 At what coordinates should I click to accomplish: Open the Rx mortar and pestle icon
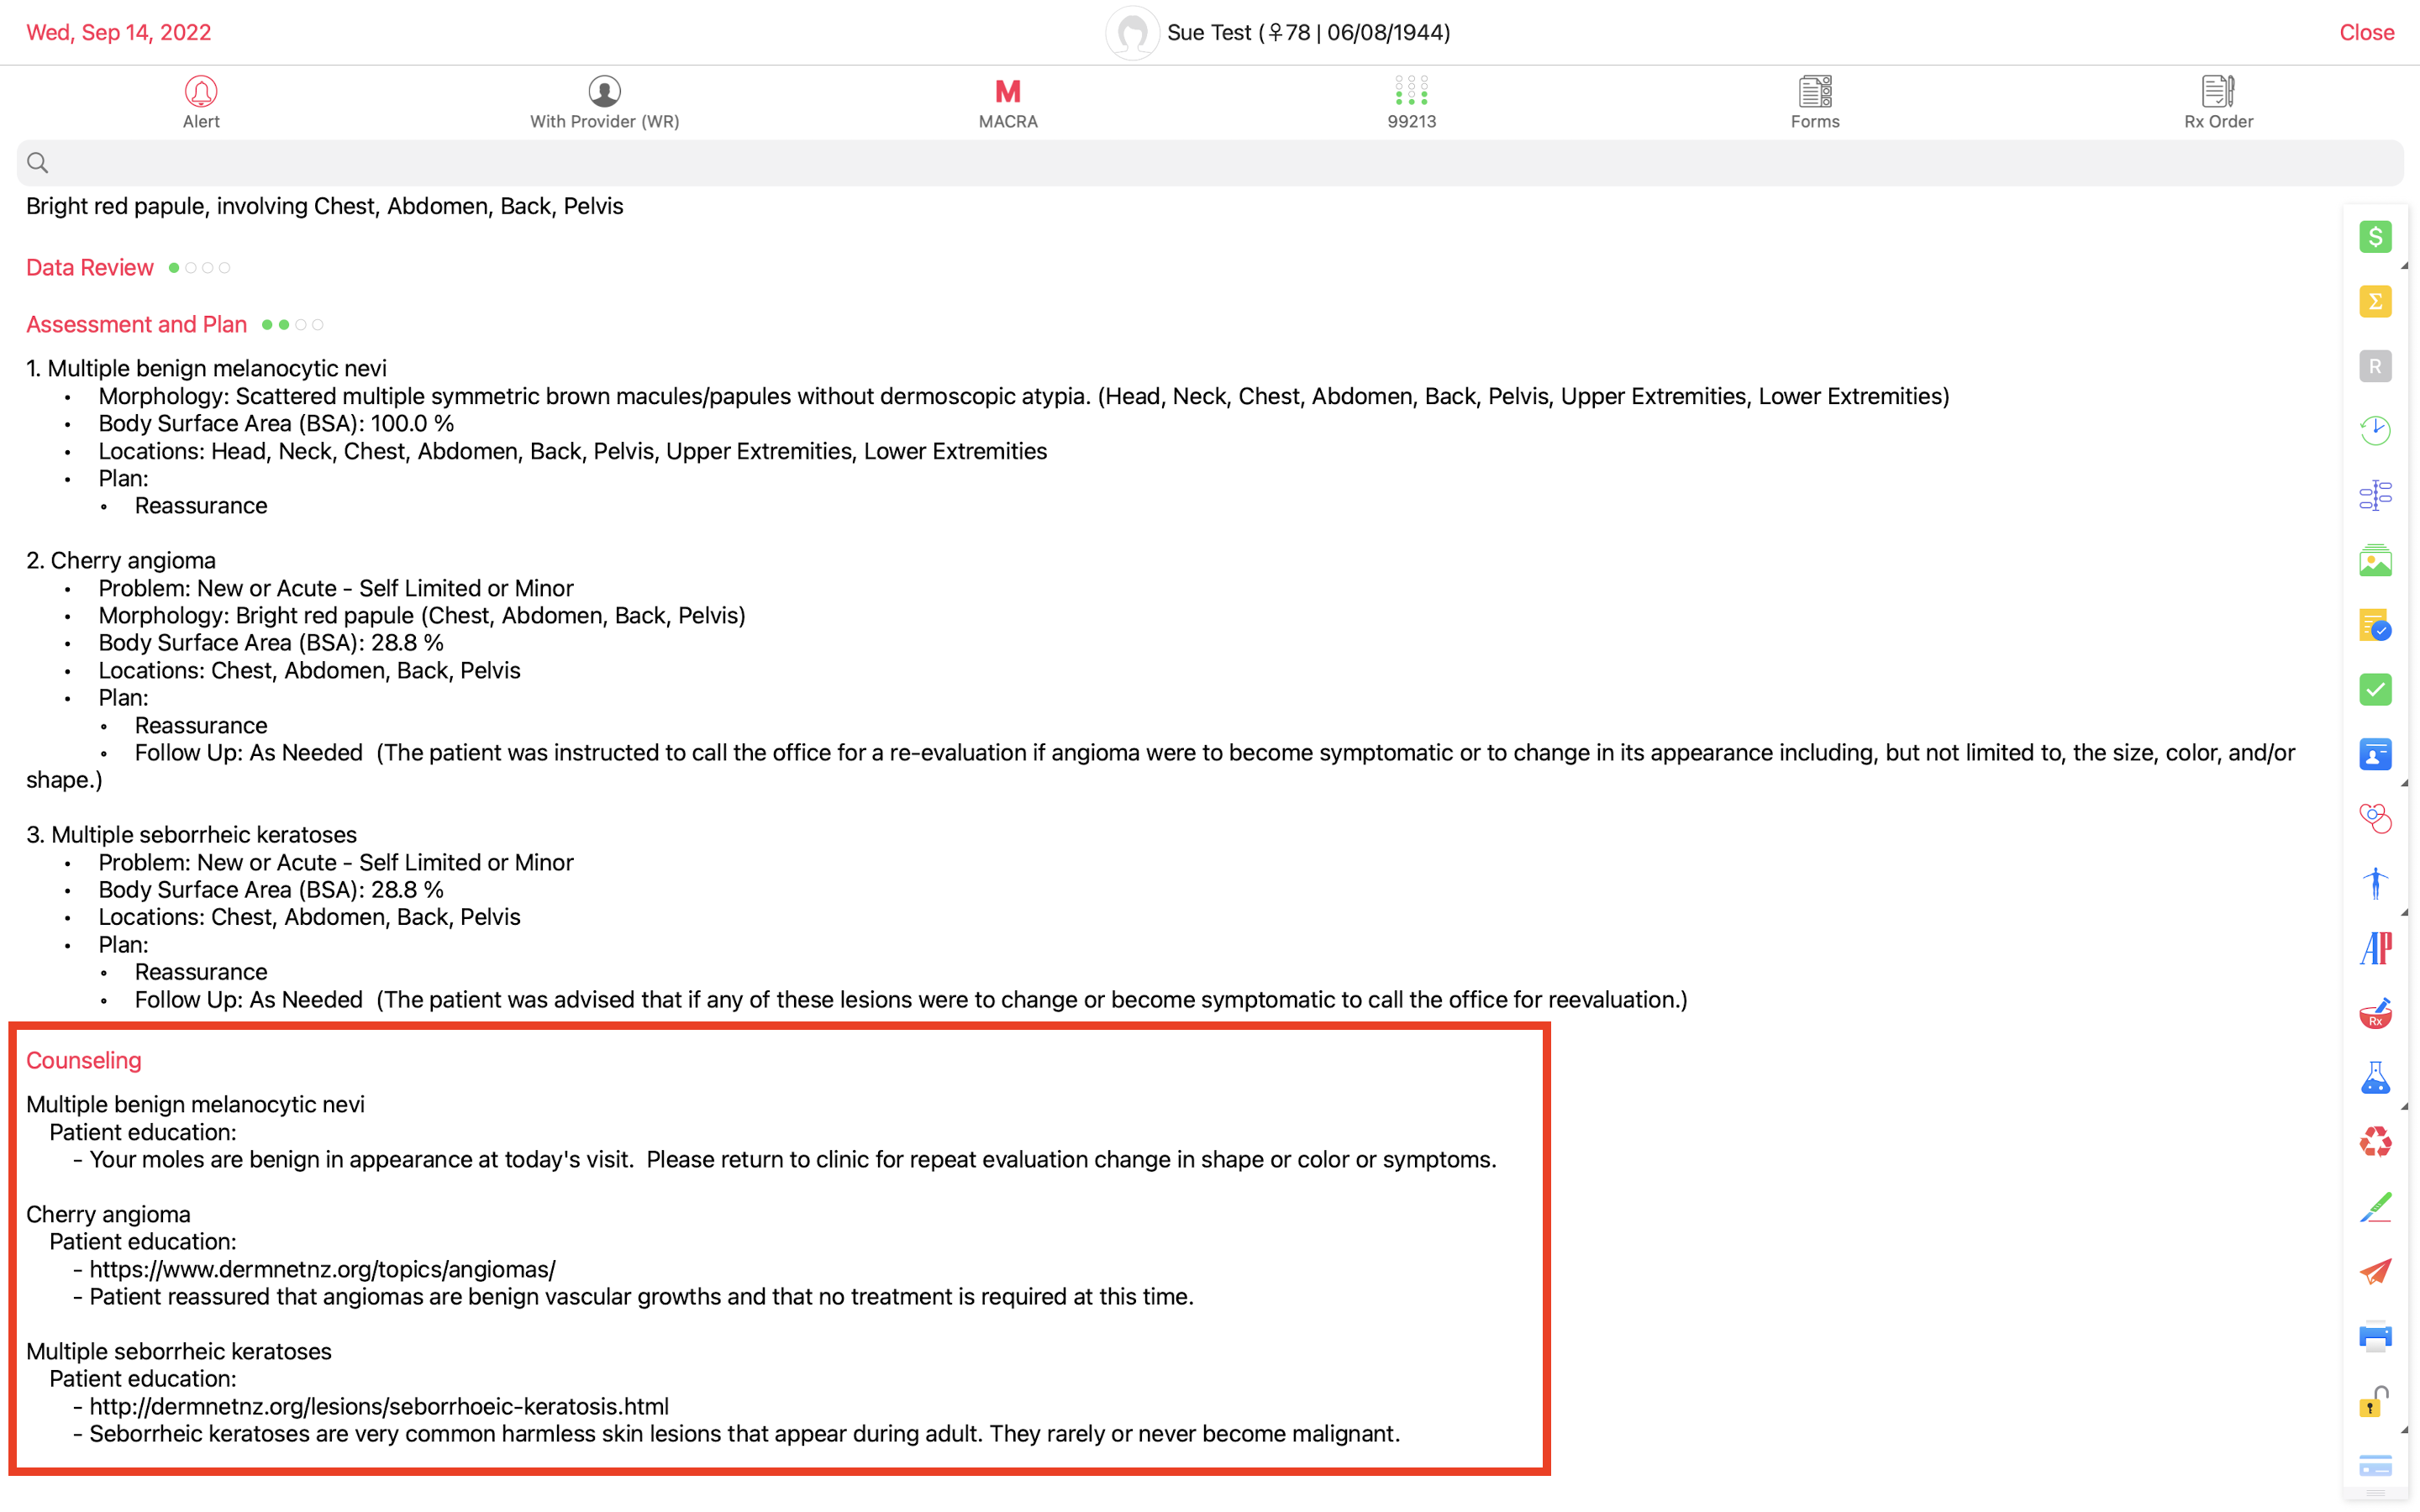2375,1013
